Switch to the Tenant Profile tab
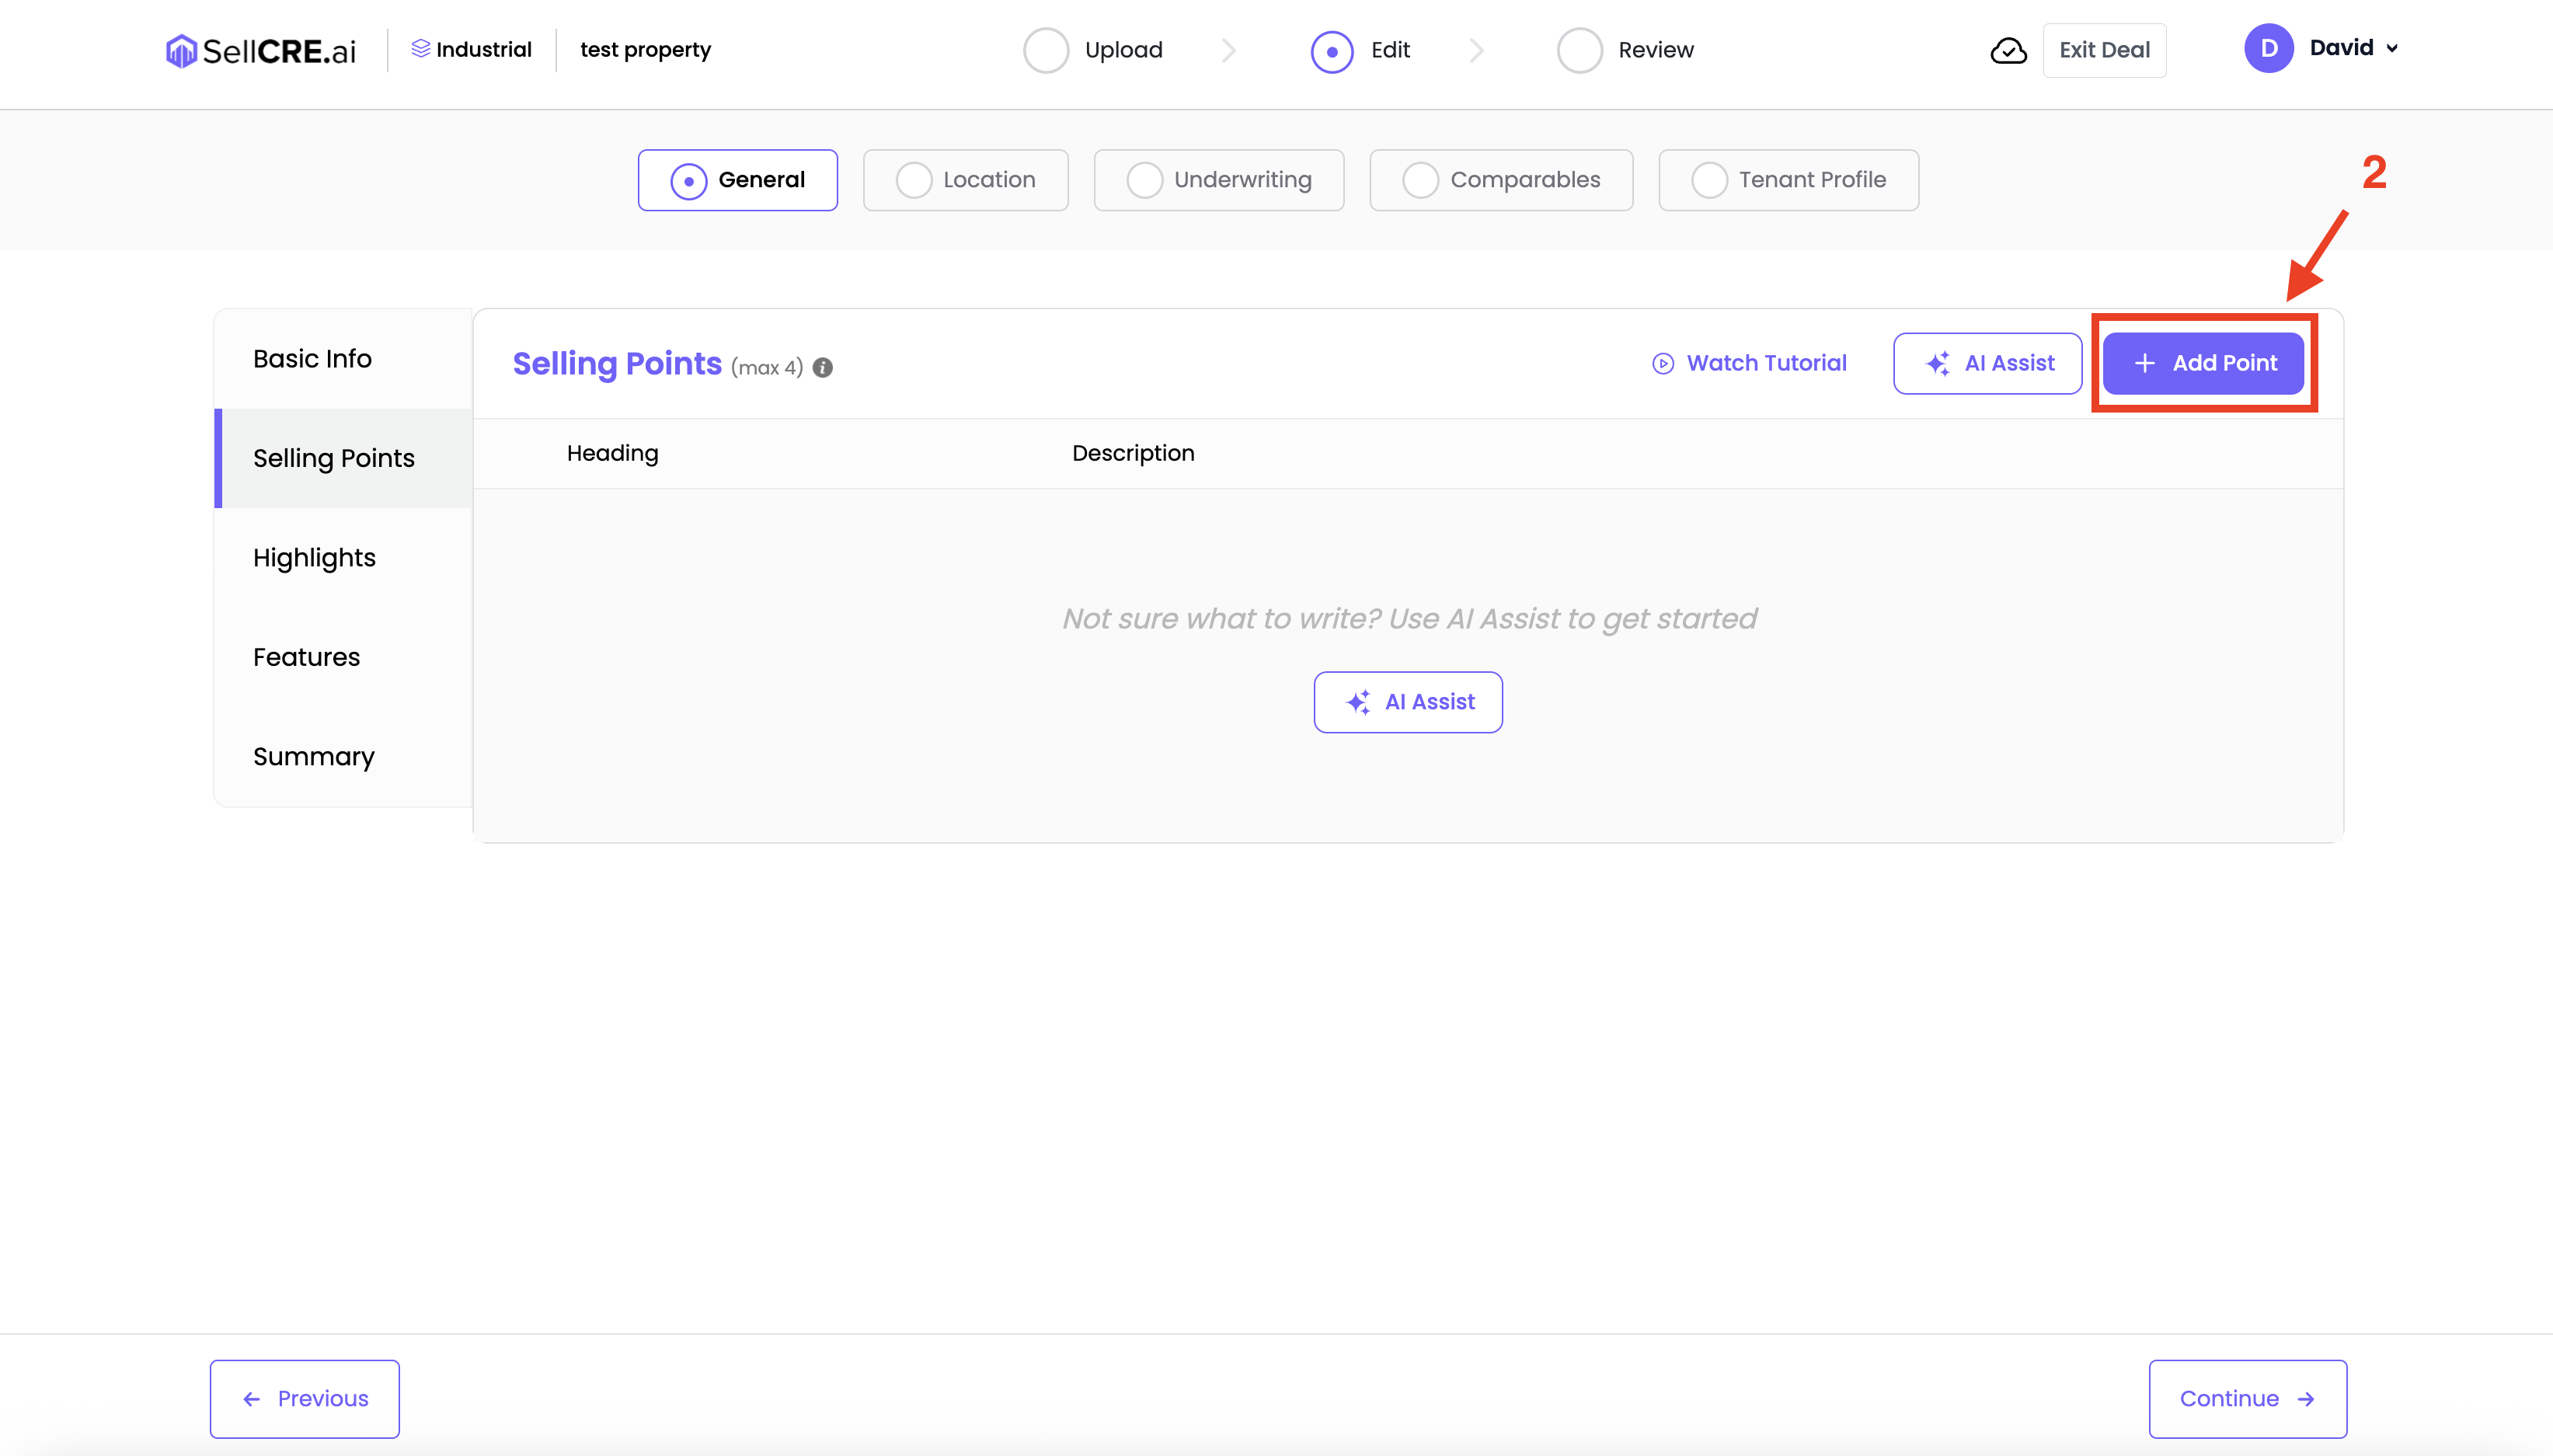The width and height of the screenshot is (2553, 1456). 1788,181
